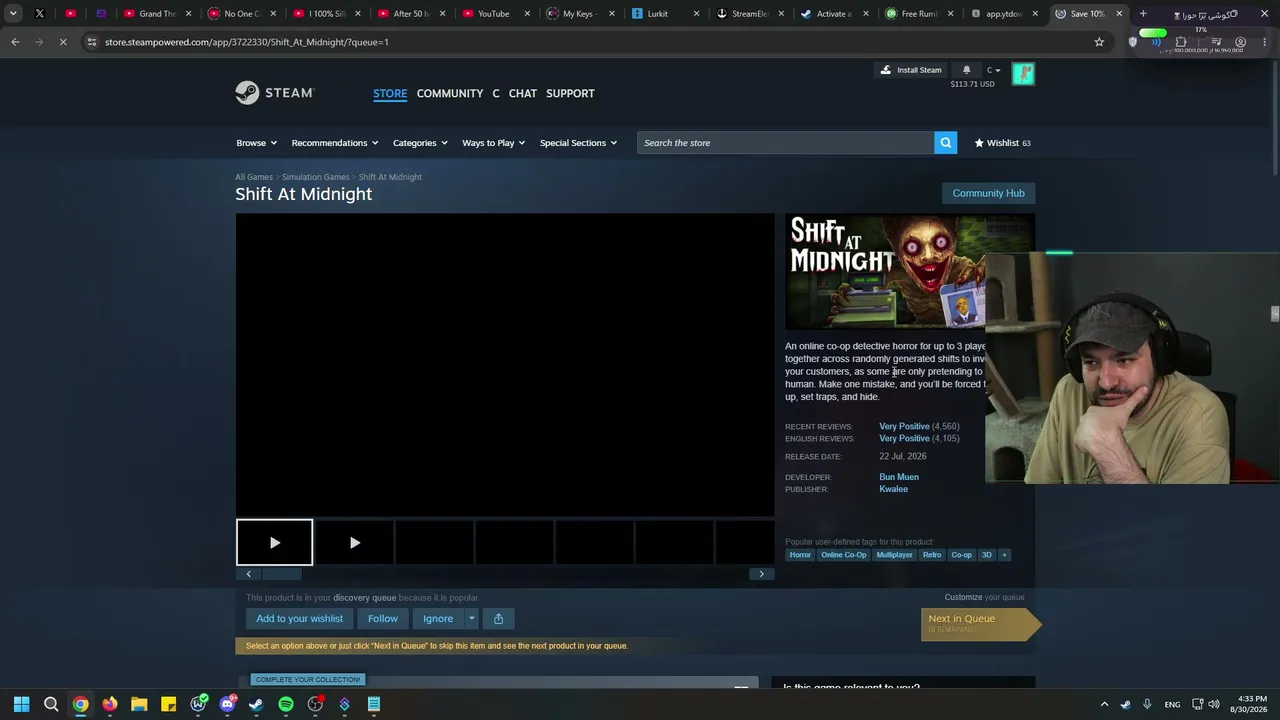Switch to the Grand The browser tab

coord(157,14)
